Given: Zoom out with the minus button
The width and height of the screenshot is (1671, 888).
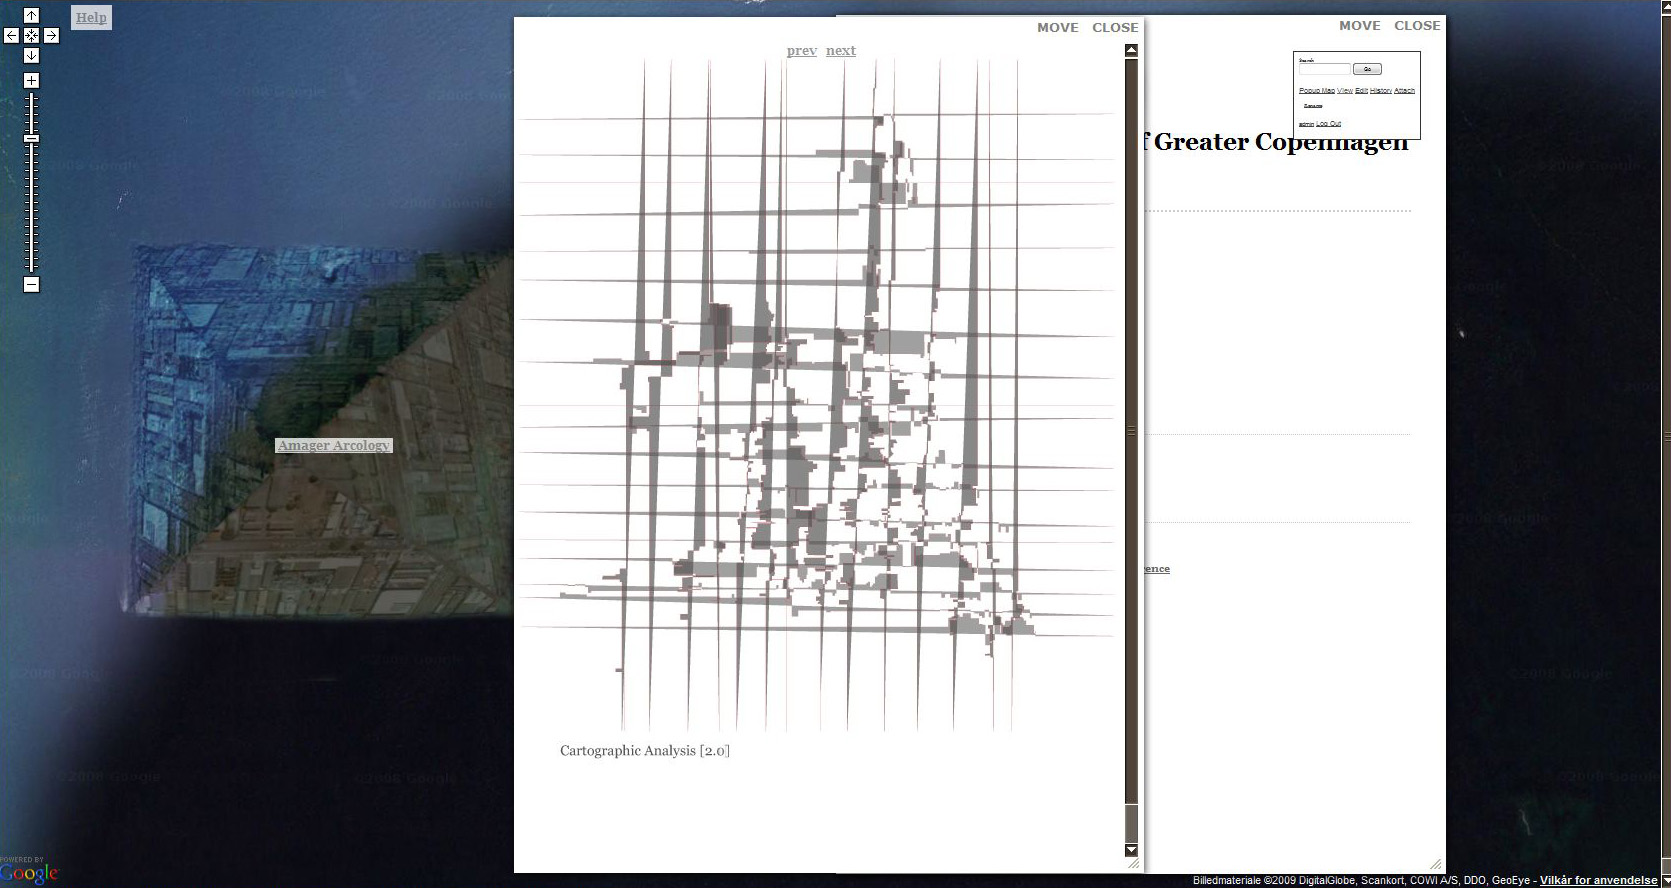Looking at the screenshot, I should pyautogui.click(x=31, y=284).
